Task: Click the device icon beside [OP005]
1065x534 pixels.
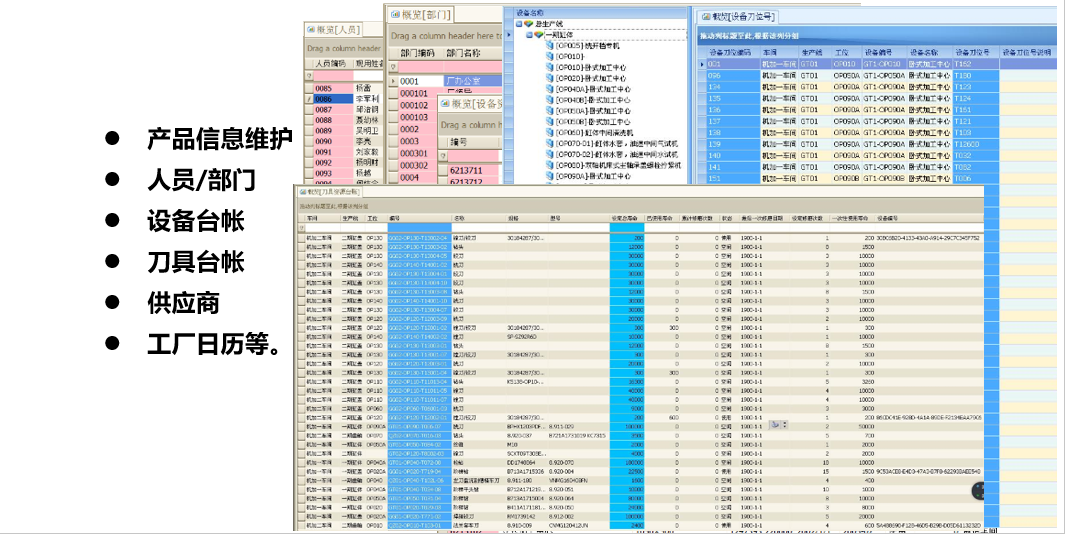Action: pos(549,45)
